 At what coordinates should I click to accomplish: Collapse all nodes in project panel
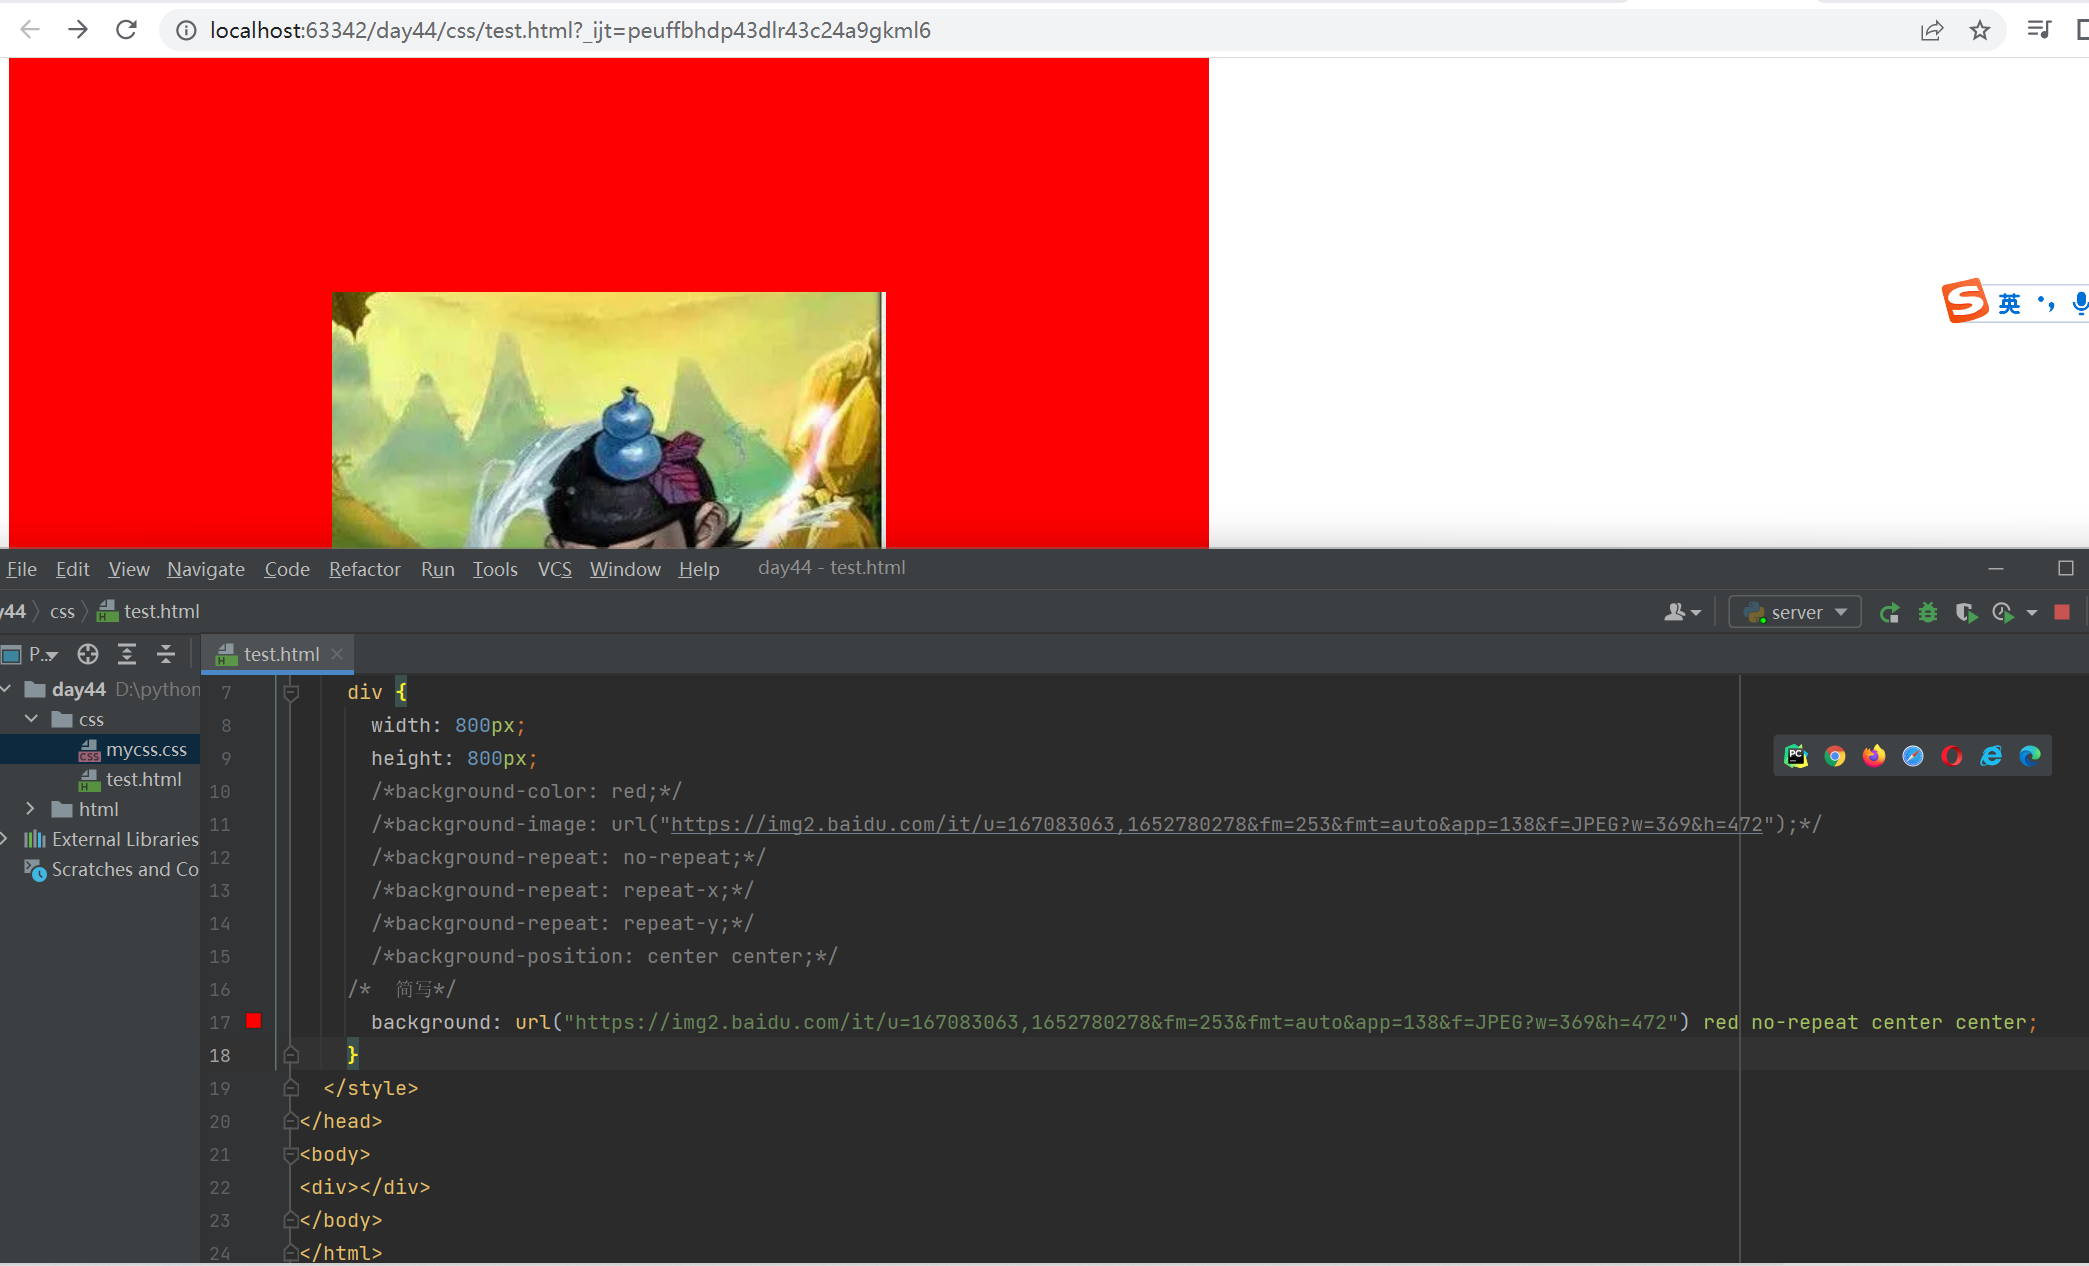click(x=165, y=654)
